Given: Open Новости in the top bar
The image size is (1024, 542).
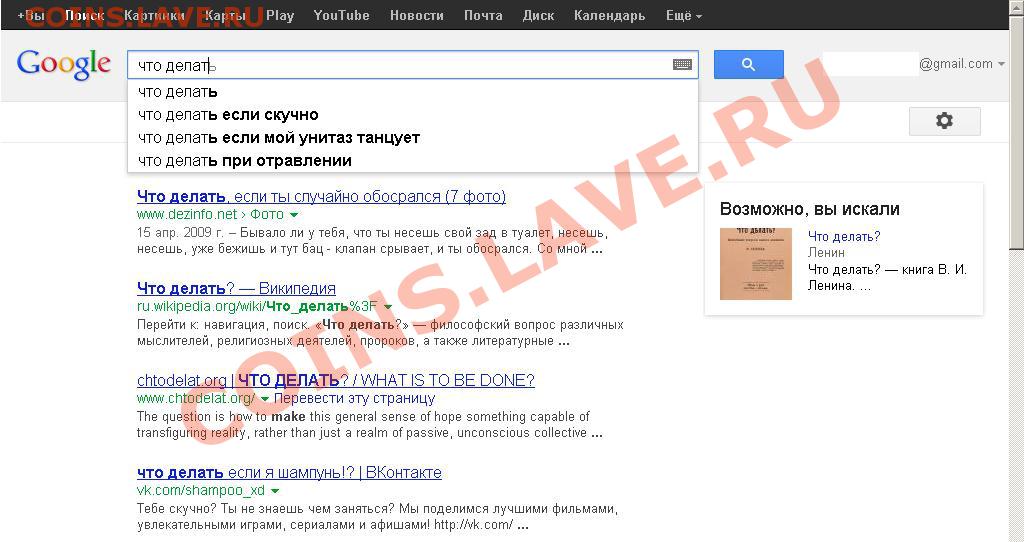Looking at the screenshot, I should pyautogui.click(x=417, y=15).
